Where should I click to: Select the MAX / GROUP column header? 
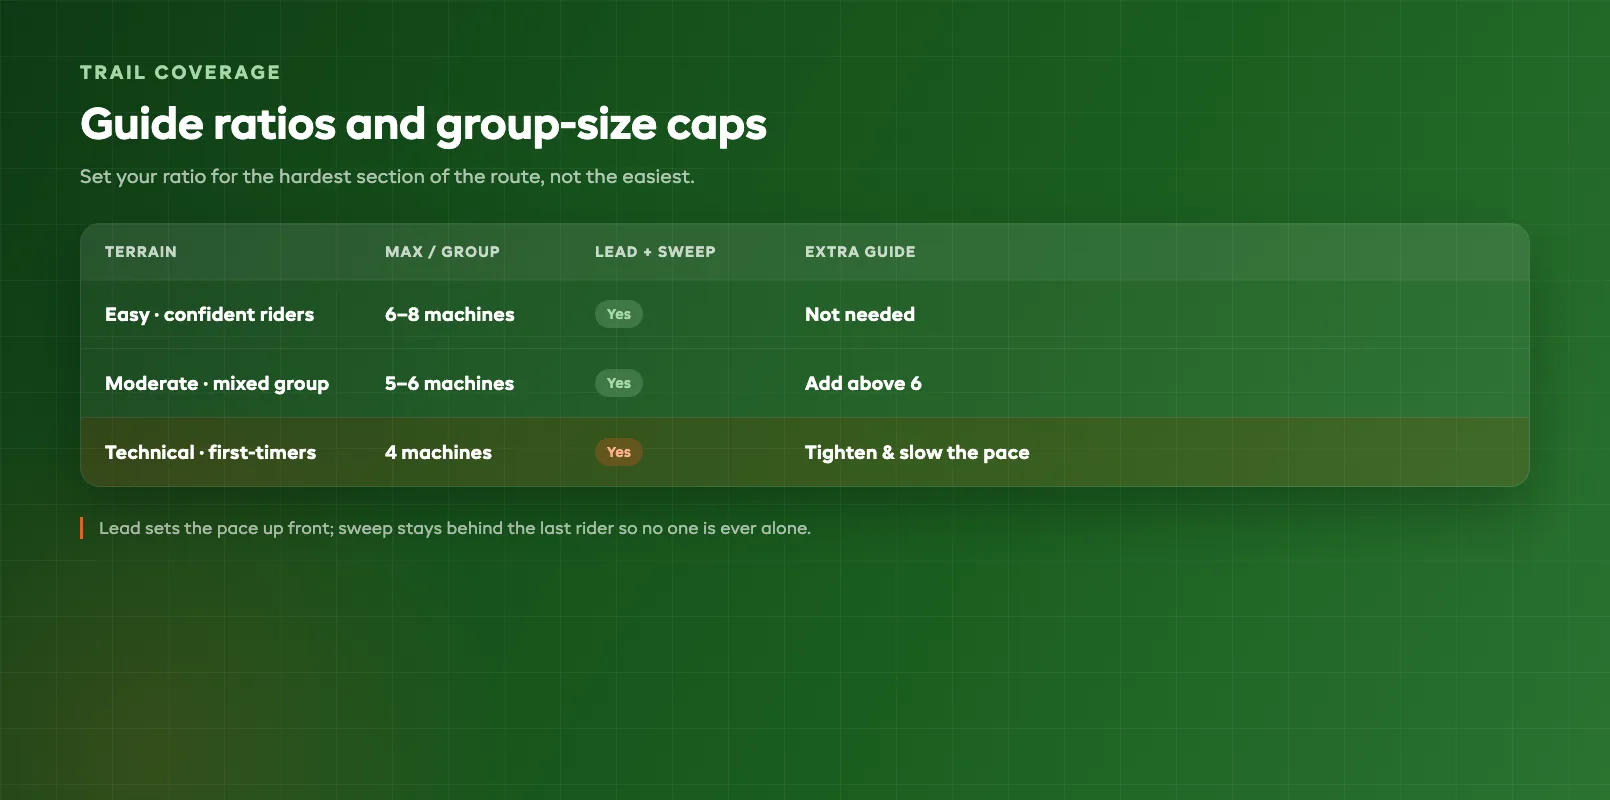442,252
